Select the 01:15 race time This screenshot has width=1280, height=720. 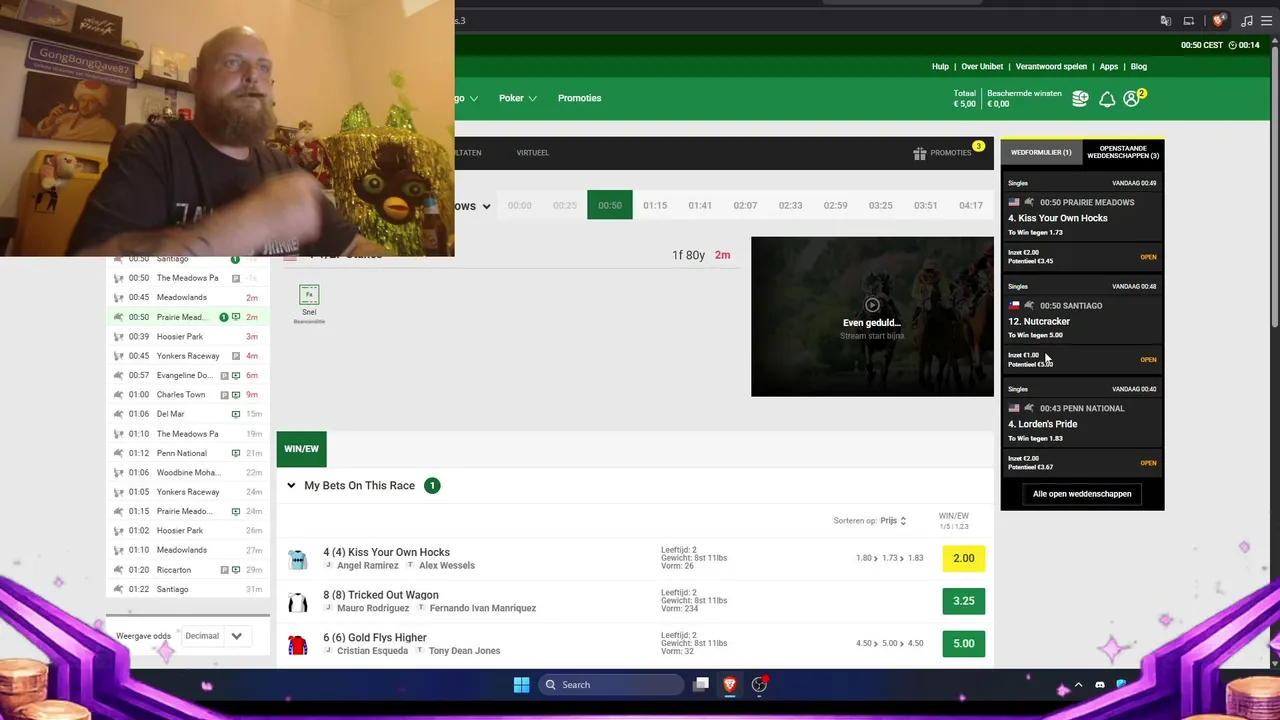click(655, 205)
